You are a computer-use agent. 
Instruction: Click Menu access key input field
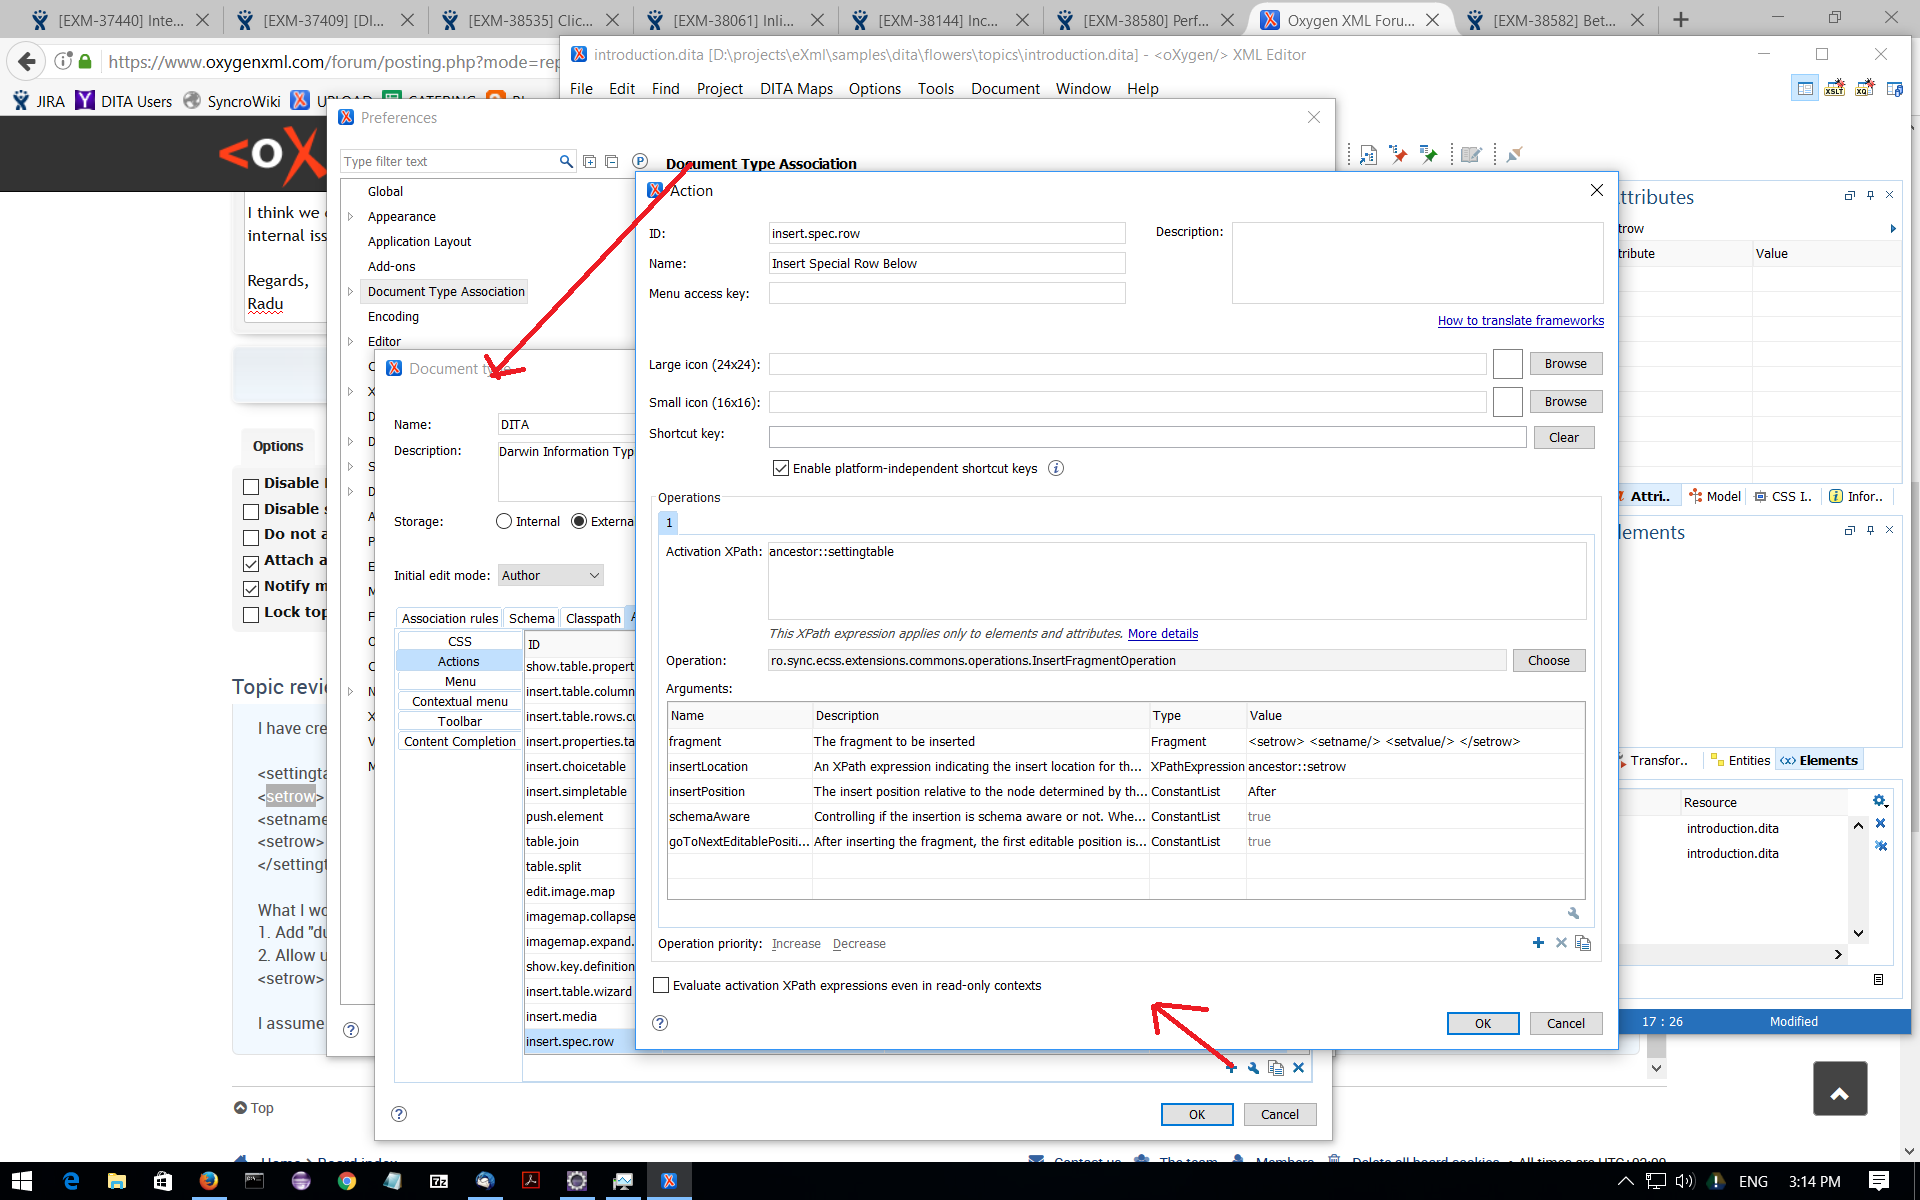point(947,293)
